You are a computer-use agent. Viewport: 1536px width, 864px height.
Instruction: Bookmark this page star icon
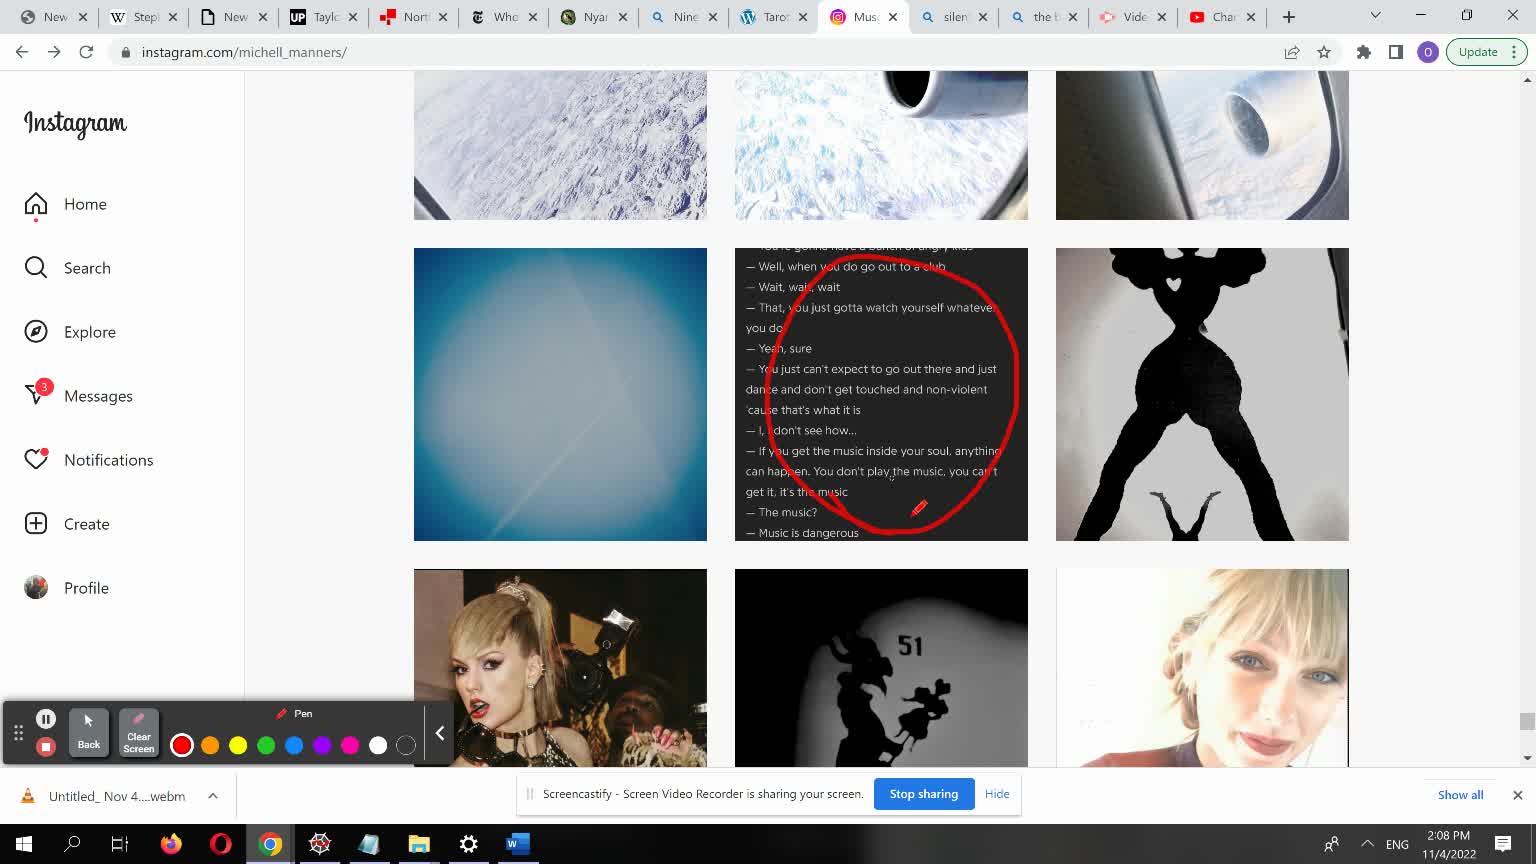1324,52
